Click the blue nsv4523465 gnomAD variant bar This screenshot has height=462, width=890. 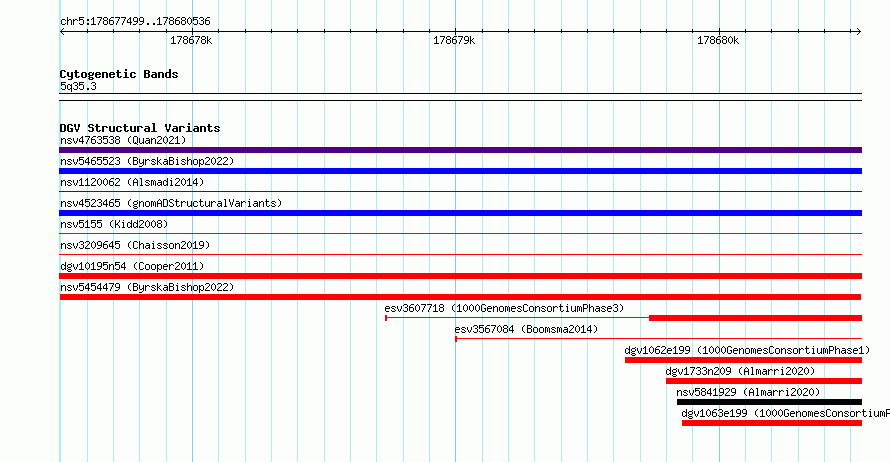click(x=460, y=213)
